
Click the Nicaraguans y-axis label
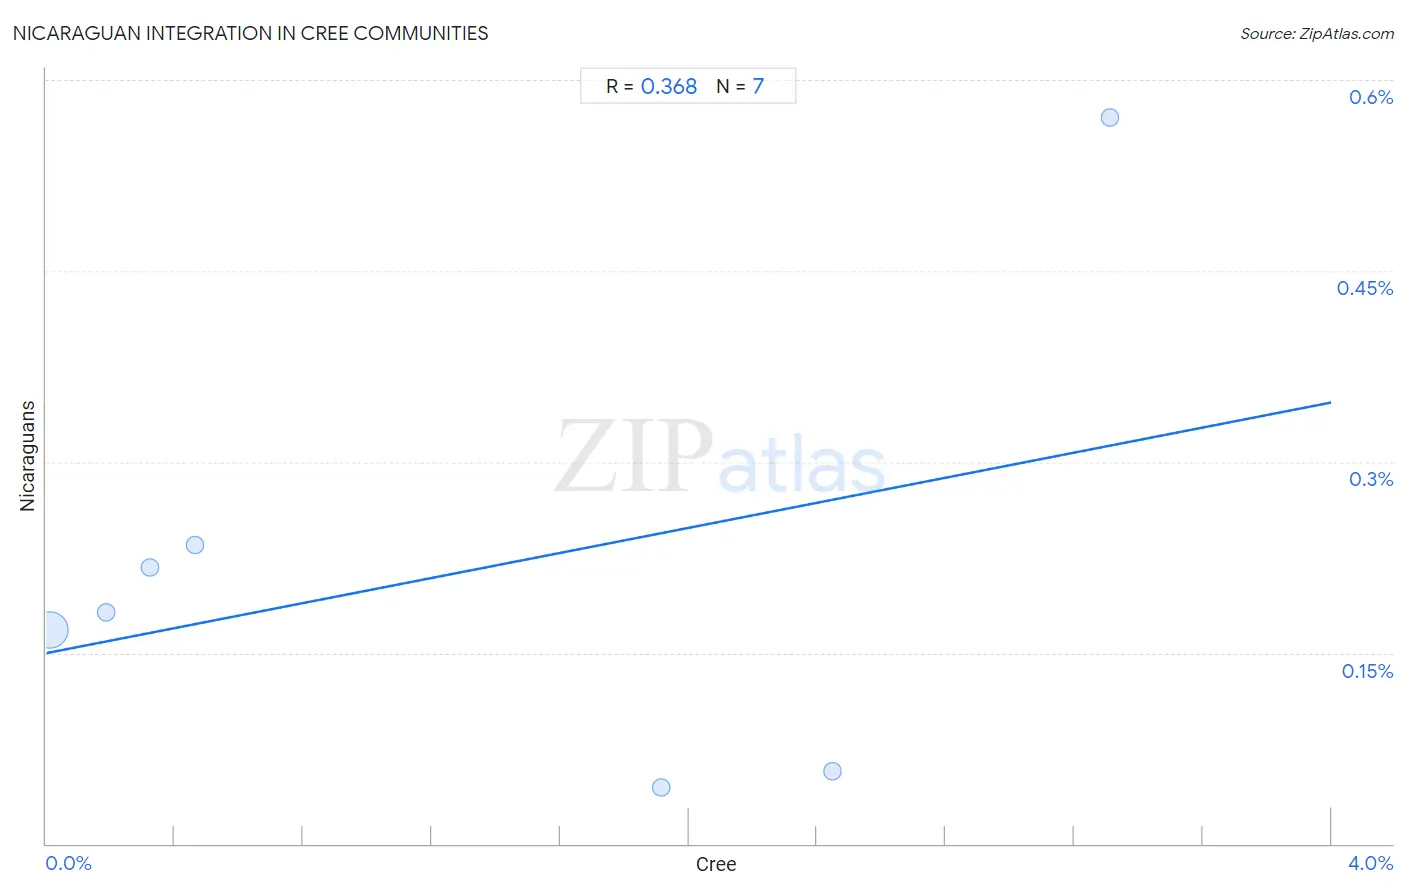(28, 456)
